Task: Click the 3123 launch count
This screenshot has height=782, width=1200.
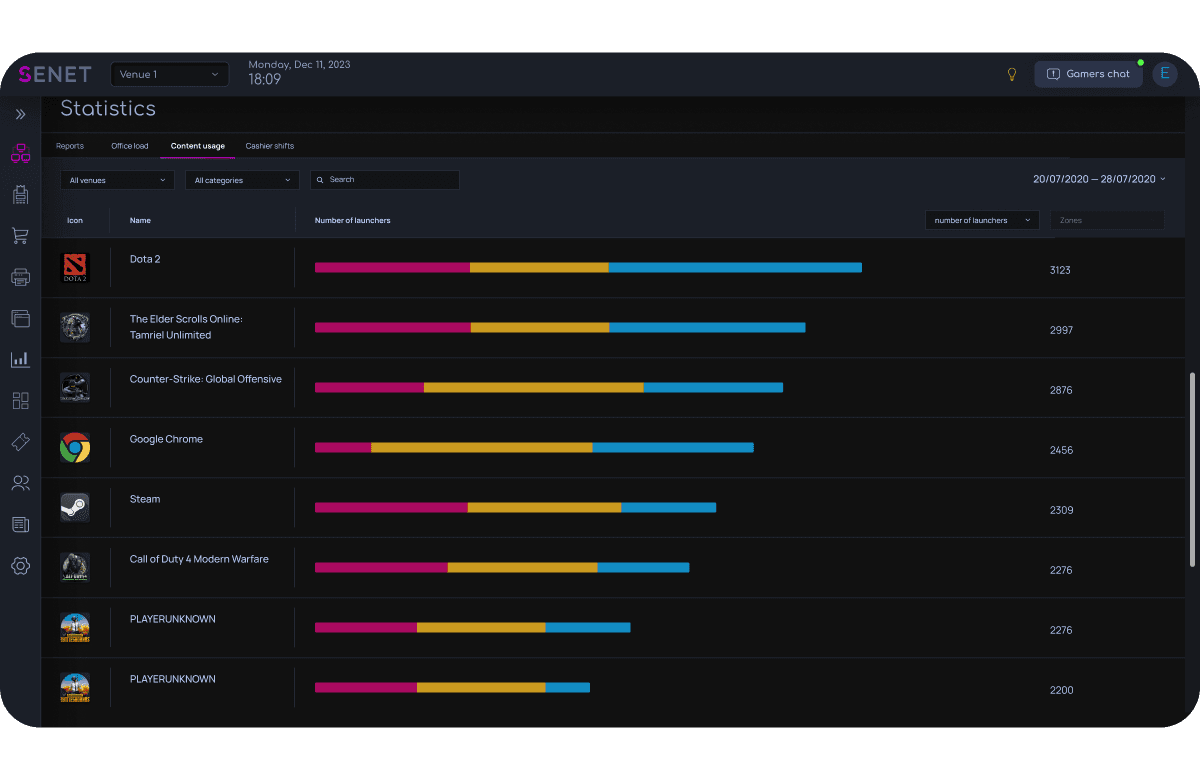Action: (1061, 270)
